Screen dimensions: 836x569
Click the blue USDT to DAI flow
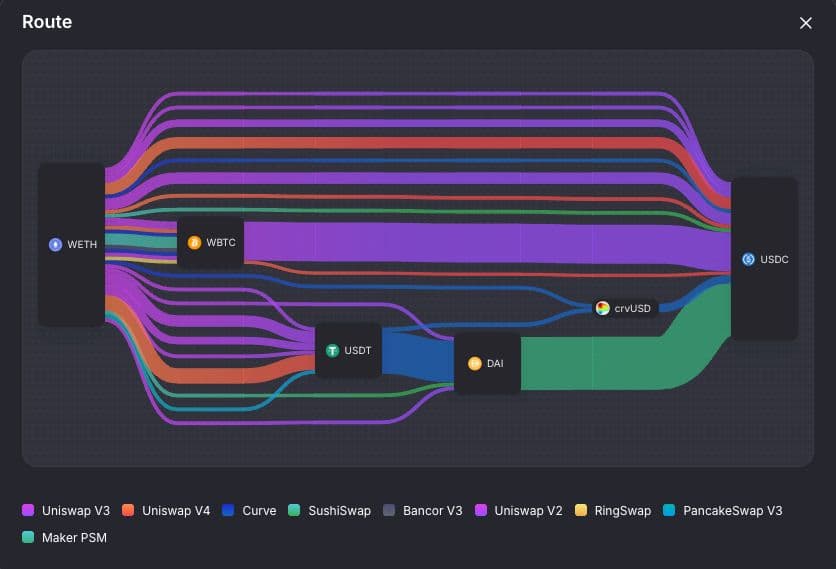coord(417,356)
